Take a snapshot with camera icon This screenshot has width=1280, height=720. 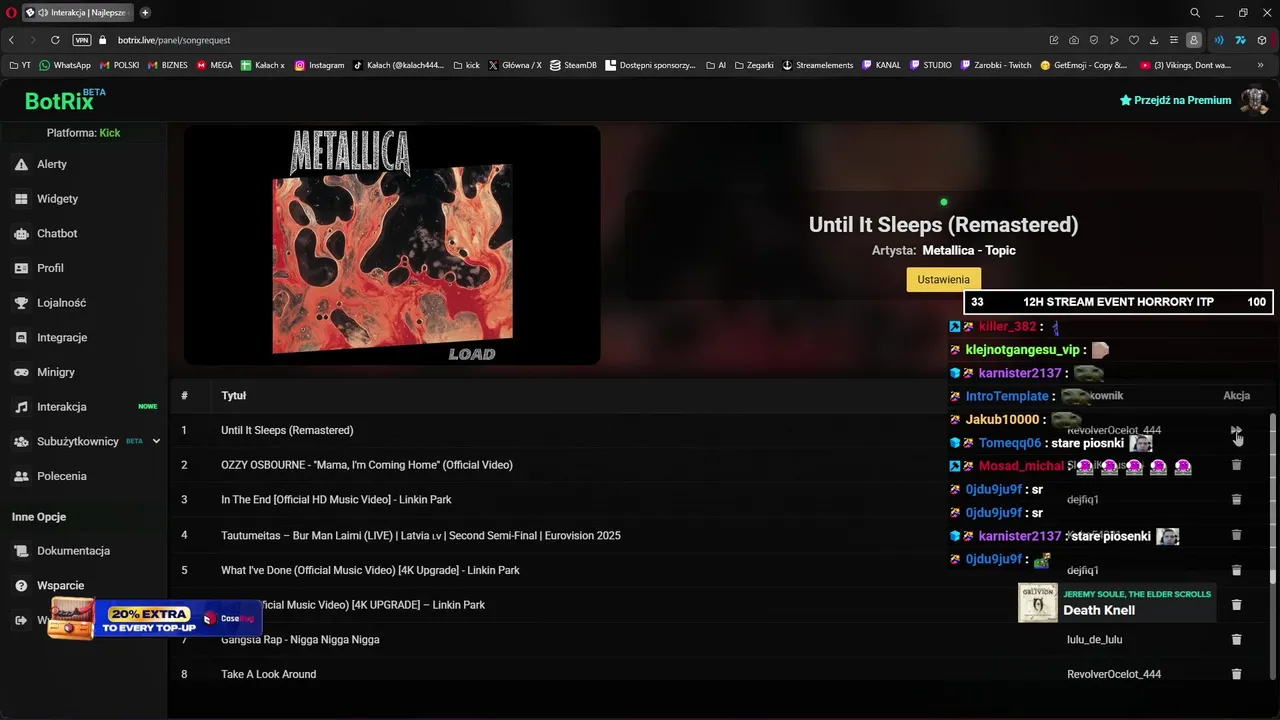(1074, 40)
